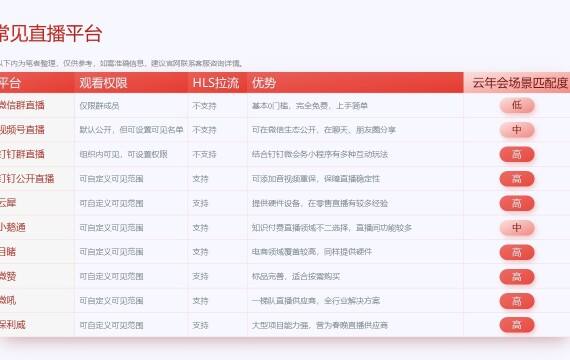Click 支持 in the 云犀 row
This screenshot has width=570, height=360.
click(200, 203)
